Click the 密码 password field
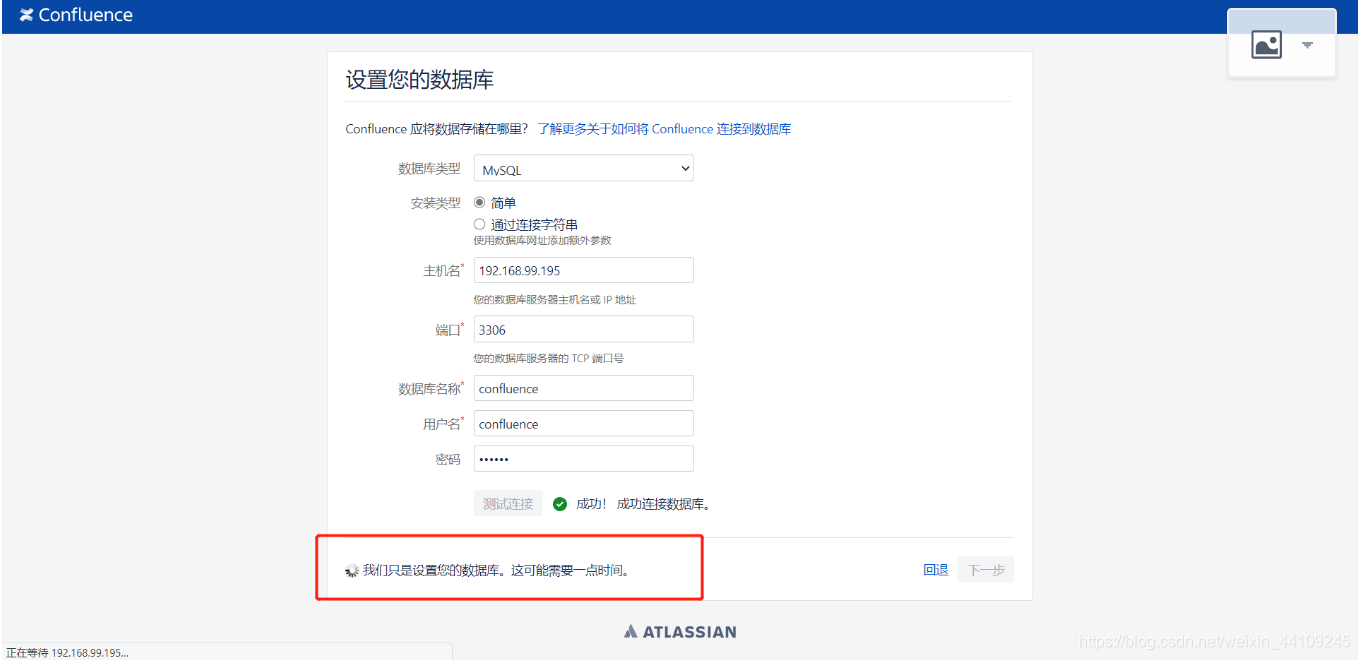Viewport: 1360px width, 660px height. [584, 458]
